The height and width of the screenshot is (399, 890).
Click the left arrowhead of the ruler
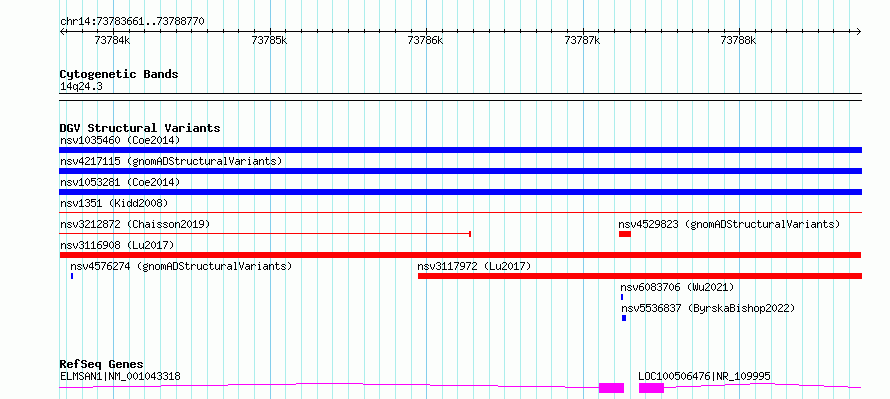coord(62,31)
